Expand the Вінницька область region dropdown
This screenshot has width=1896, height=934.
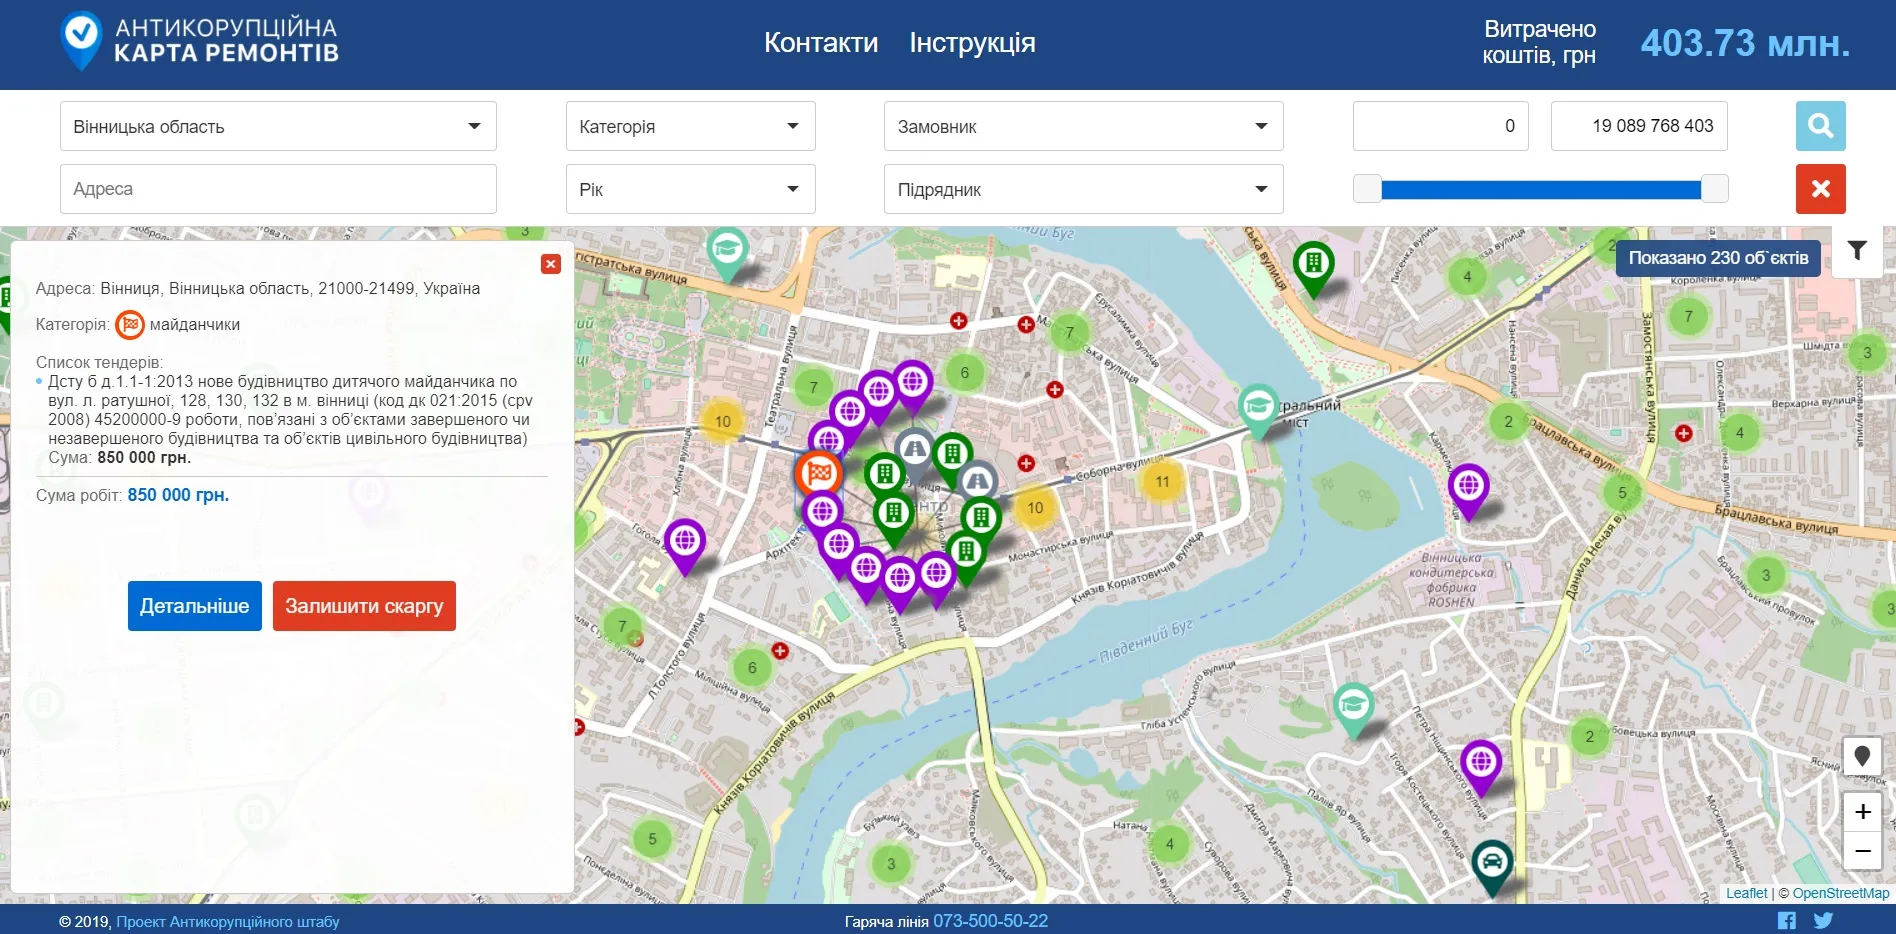pos(278,126)
